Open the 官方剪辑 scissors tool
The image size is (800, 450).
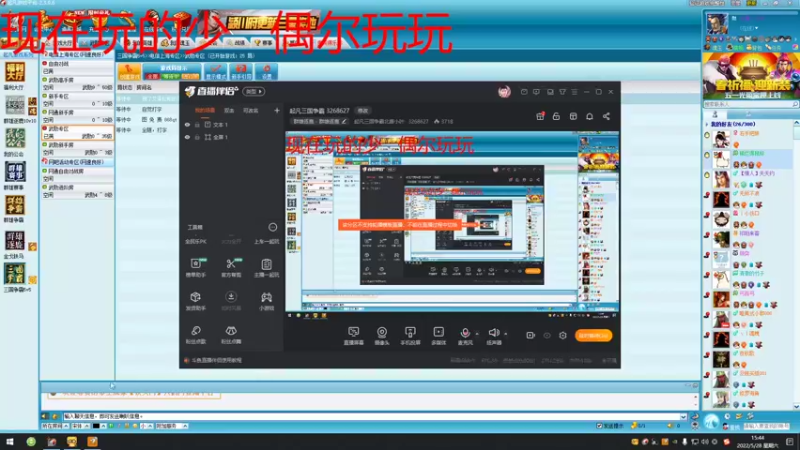(231, 267)
